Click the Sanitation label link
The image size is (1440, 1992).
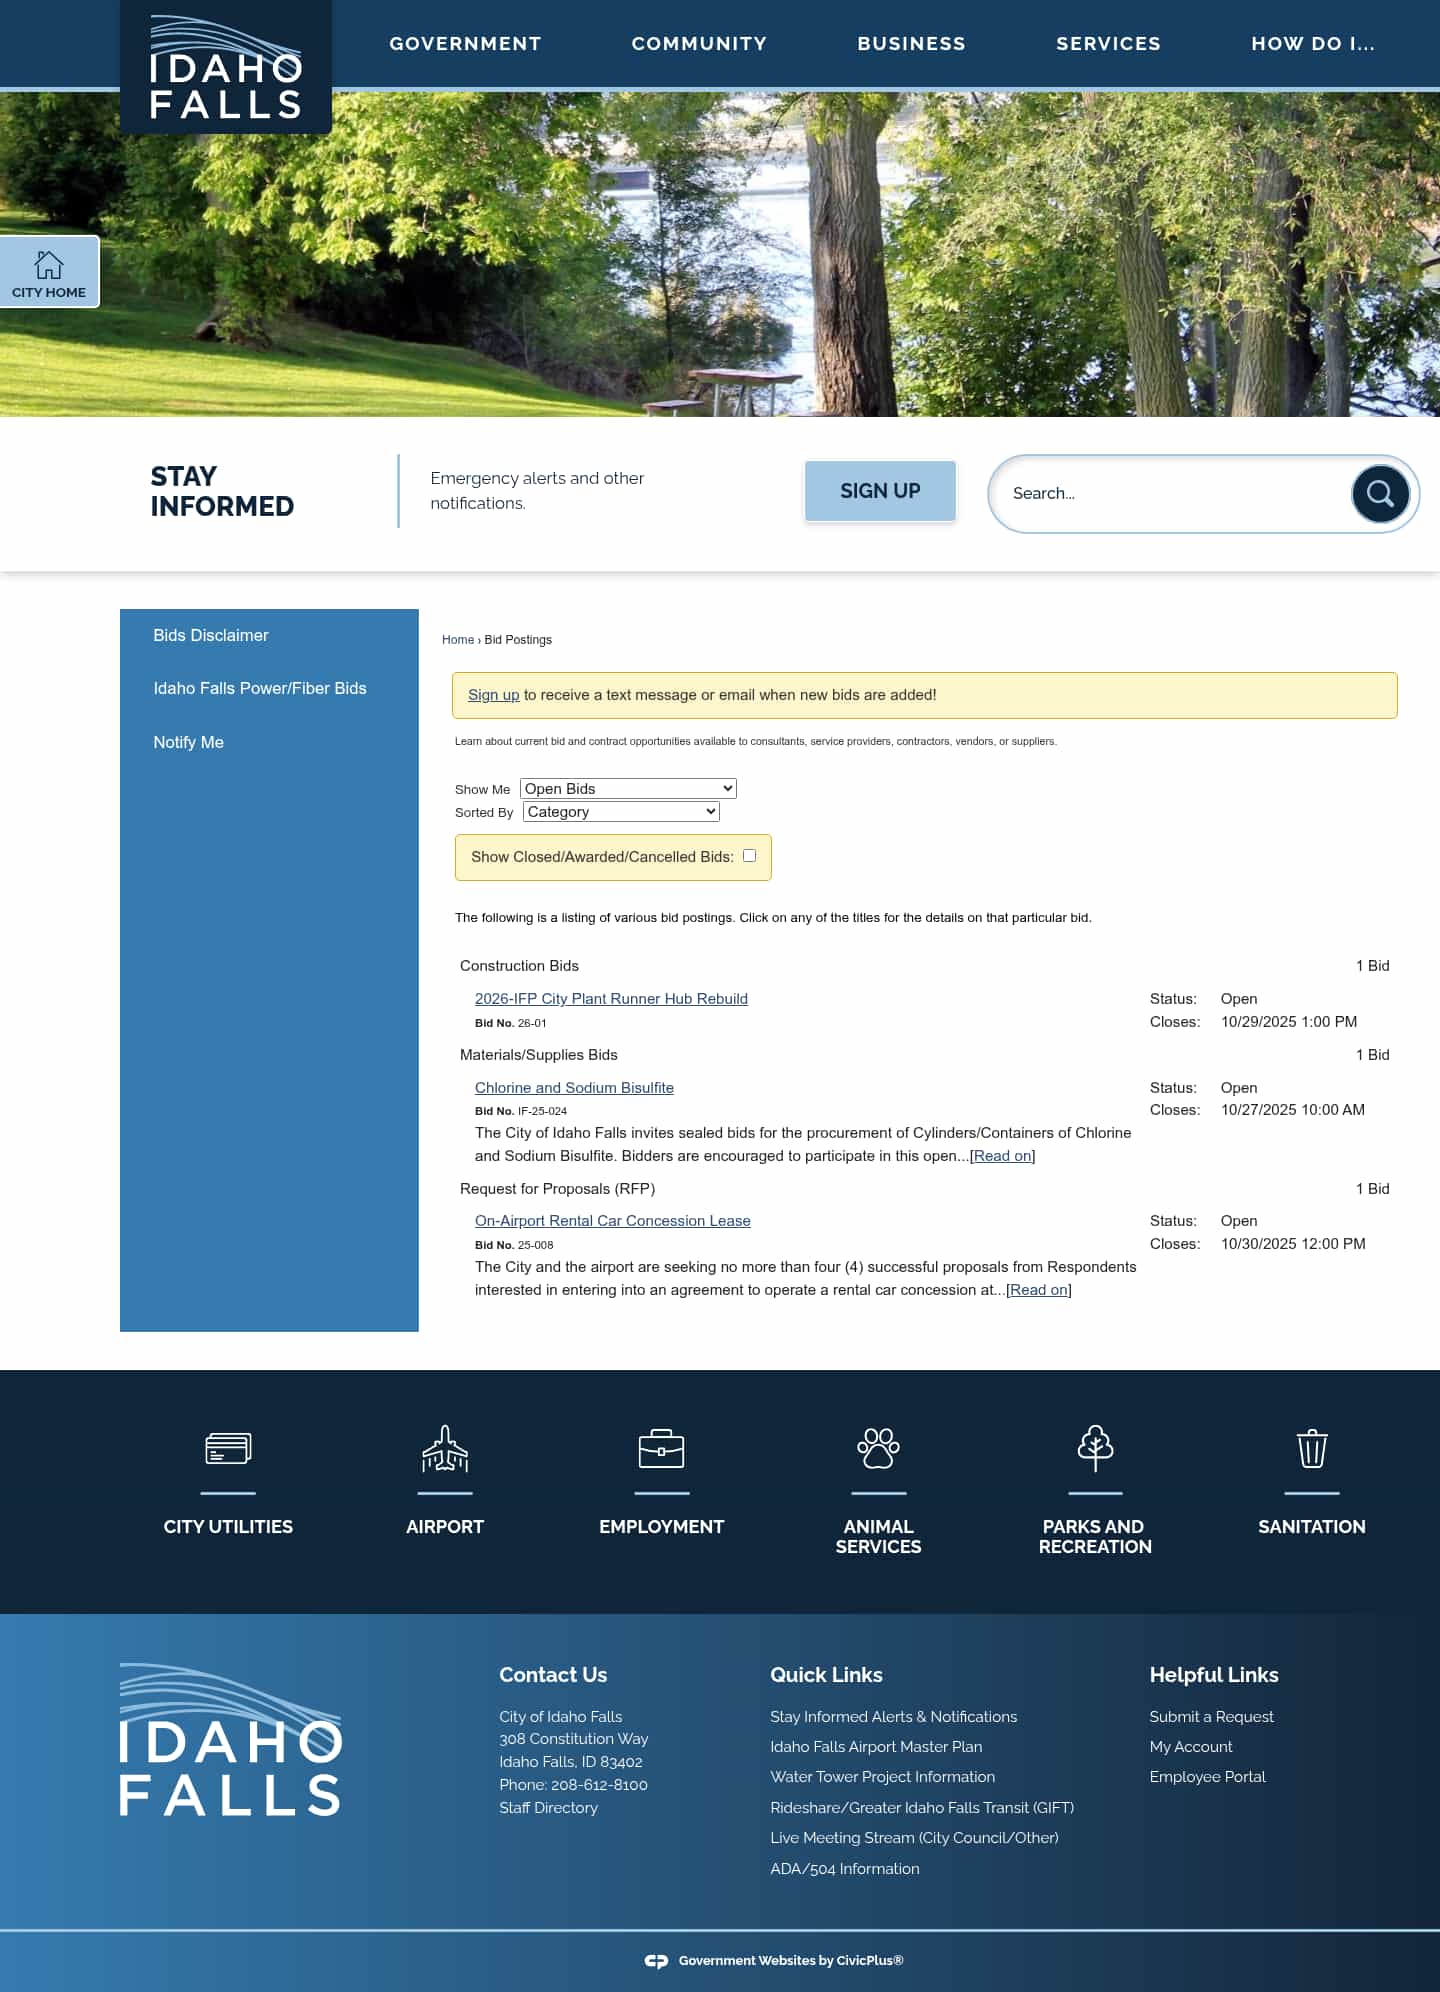(1312, 1527)
